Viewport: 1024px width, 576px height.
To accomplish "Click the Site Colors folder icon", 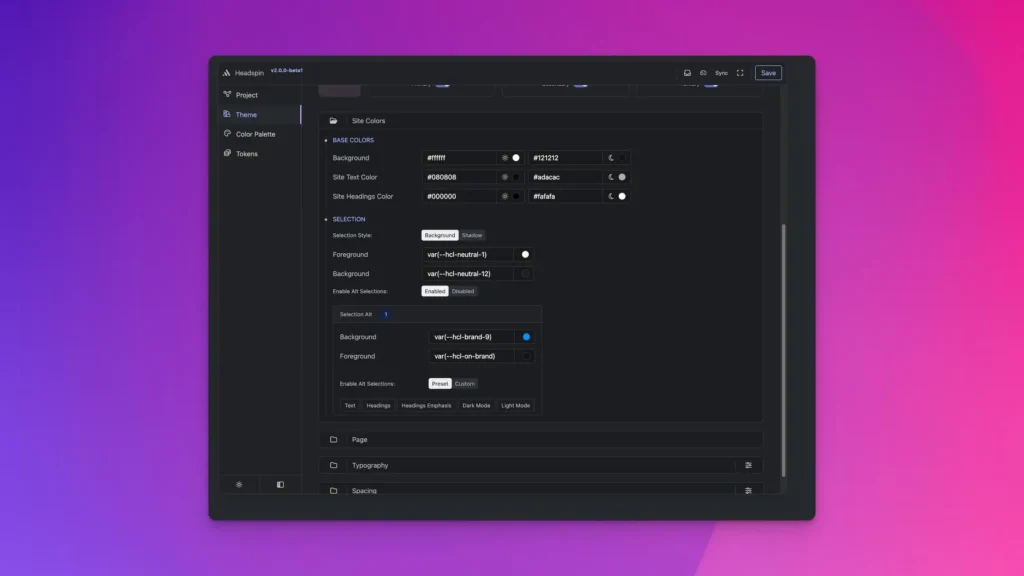I will (333, 120).
